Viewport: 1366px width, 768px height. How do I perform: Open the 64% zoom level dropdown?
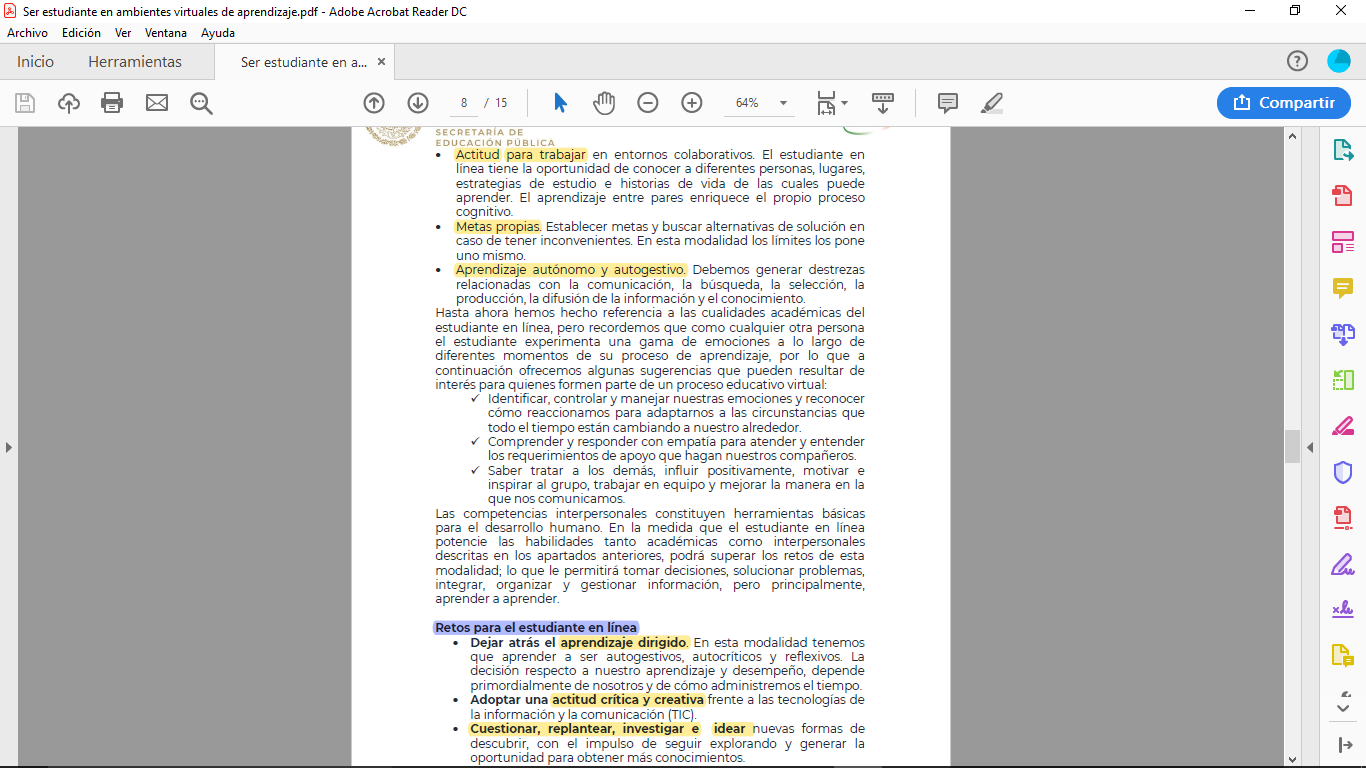point(783,103)
